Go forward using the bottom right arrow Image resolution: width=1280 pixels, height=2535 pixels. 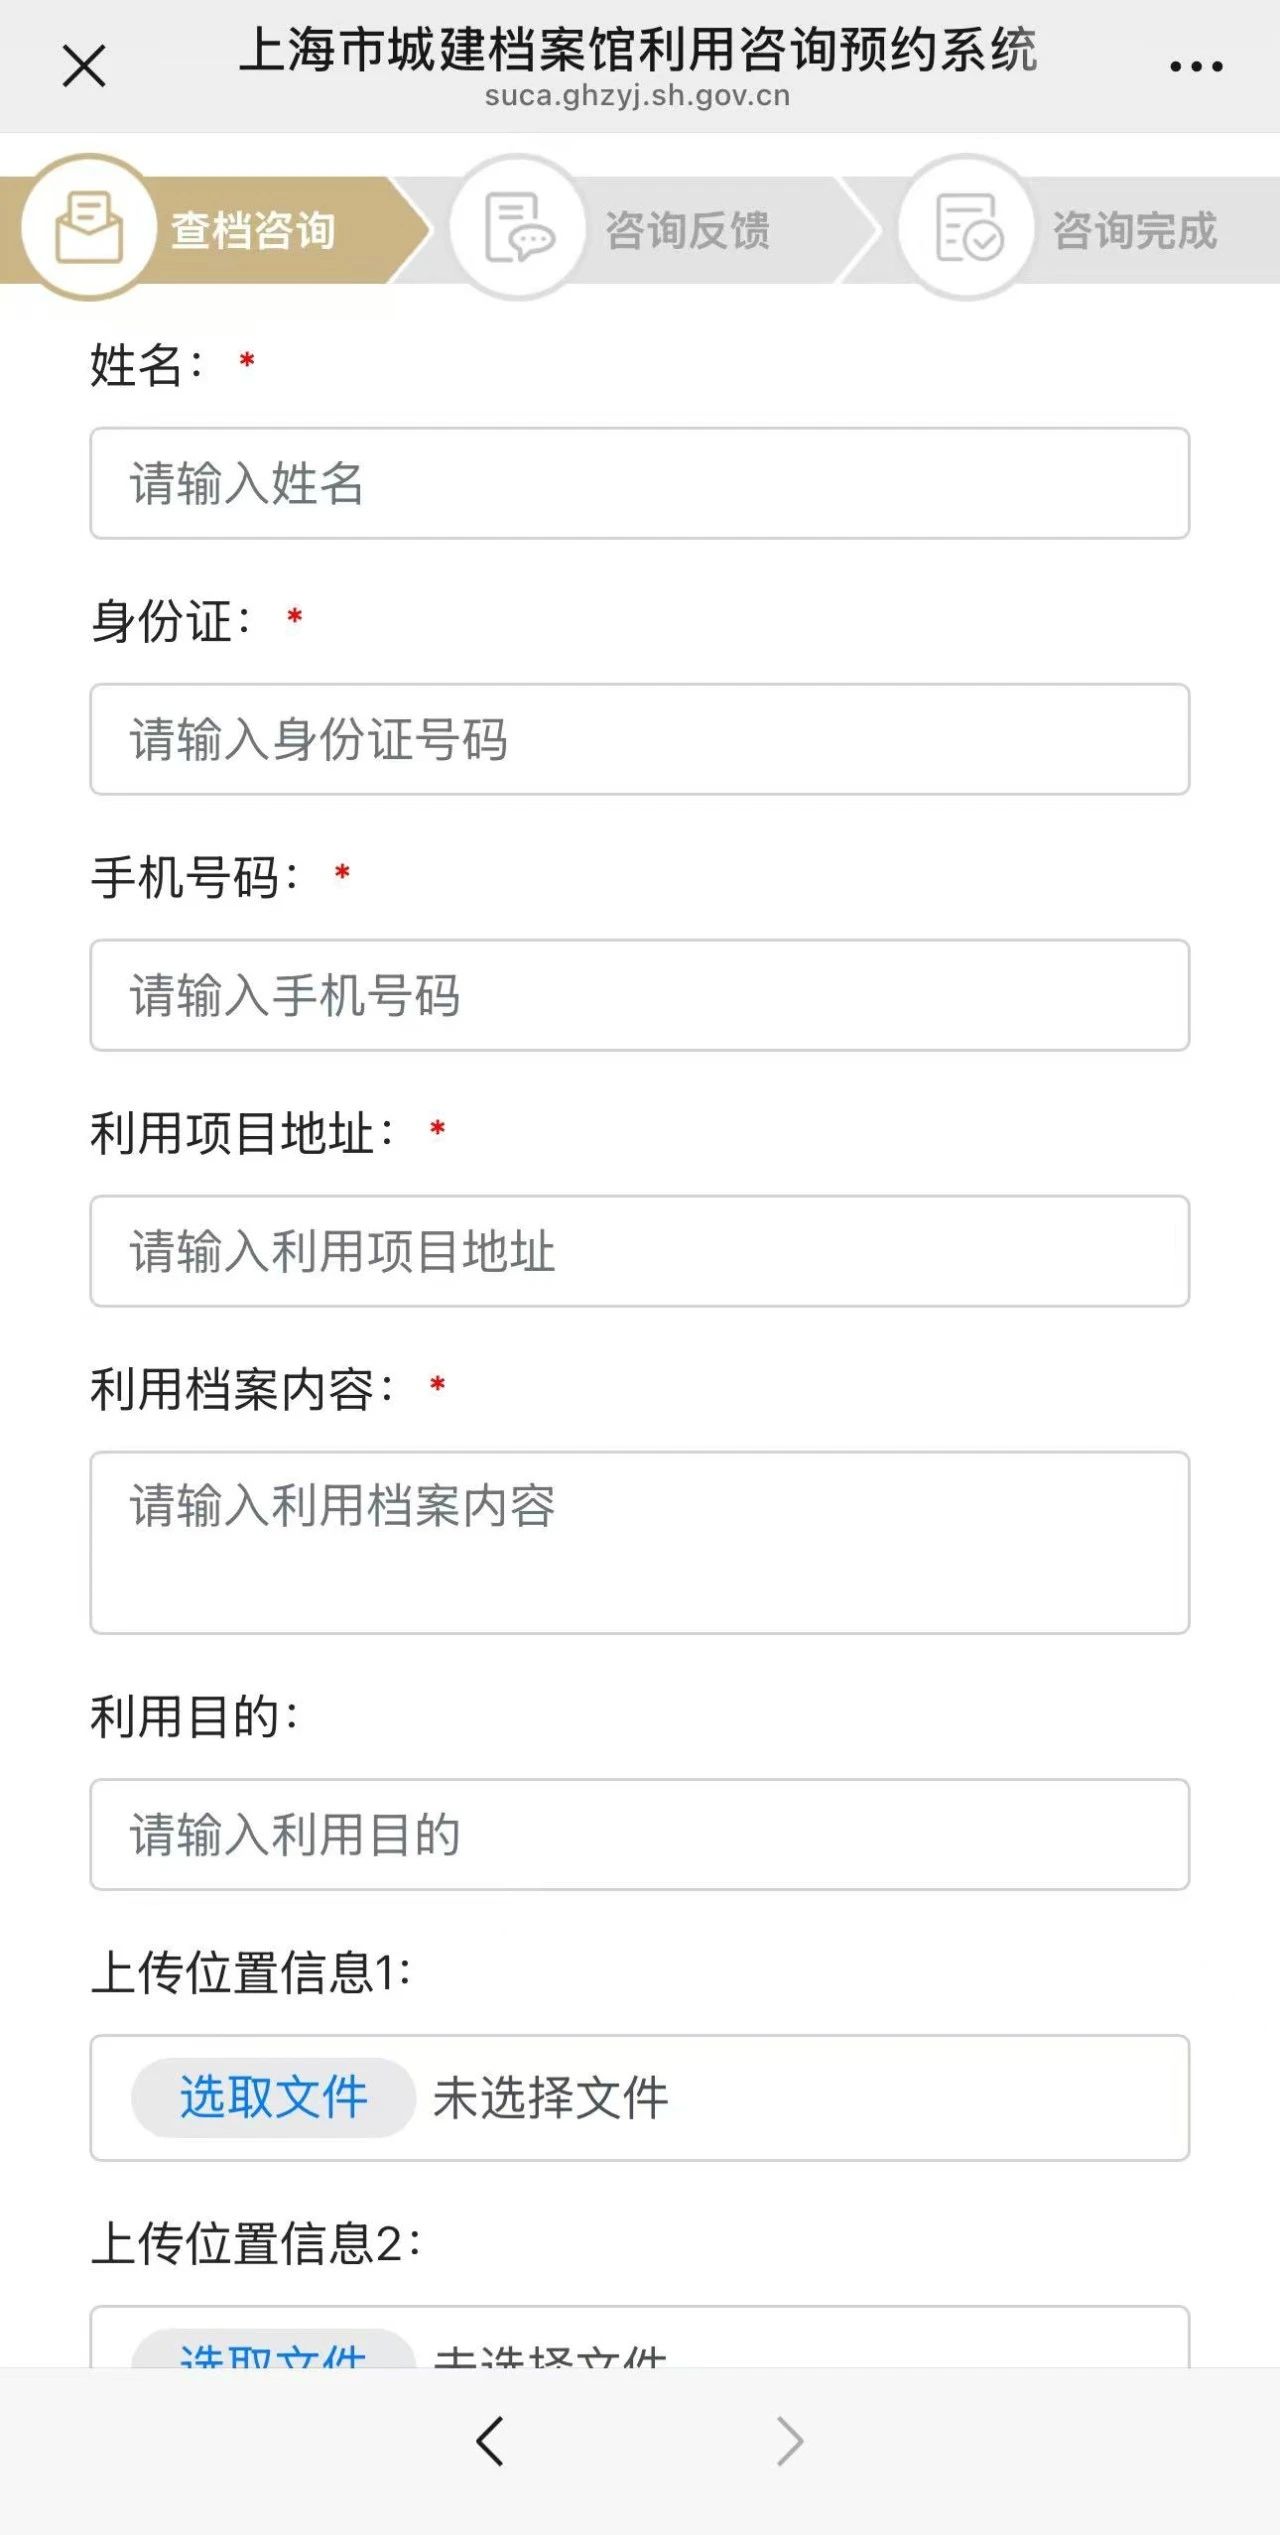point(790,2441)
